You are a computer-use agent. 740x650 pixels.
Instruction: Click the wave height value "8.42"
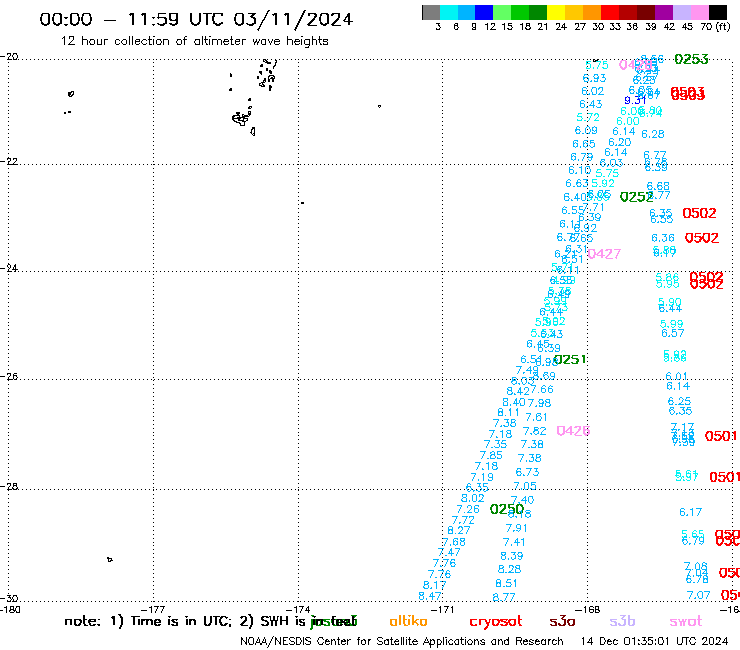(518, 391)
